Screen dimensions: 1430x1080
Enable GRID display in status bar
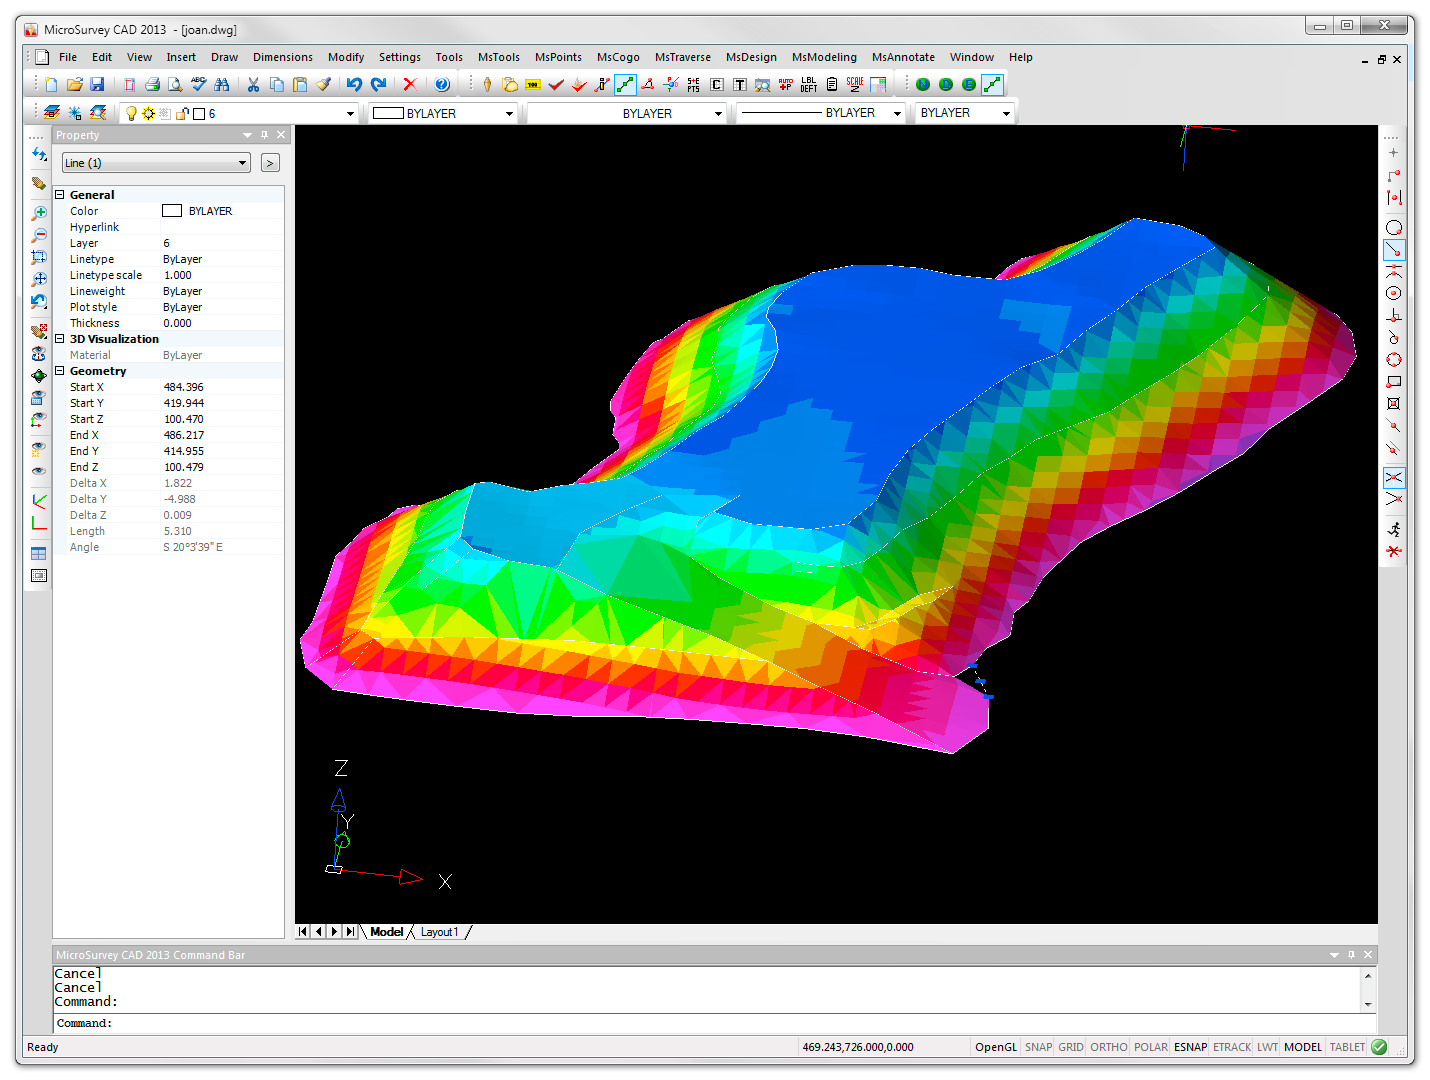tap(1070, 1047)
